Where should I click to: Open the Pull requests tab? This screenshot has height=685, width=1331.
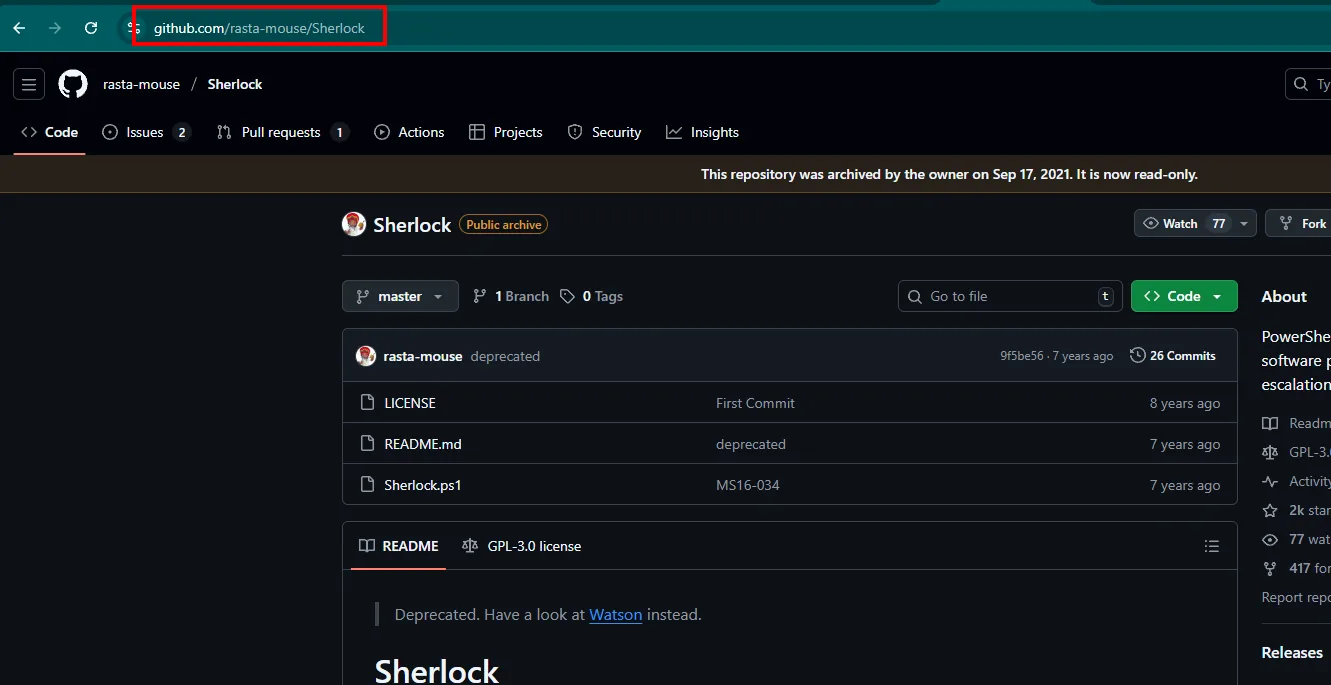(x=282, y=132)
